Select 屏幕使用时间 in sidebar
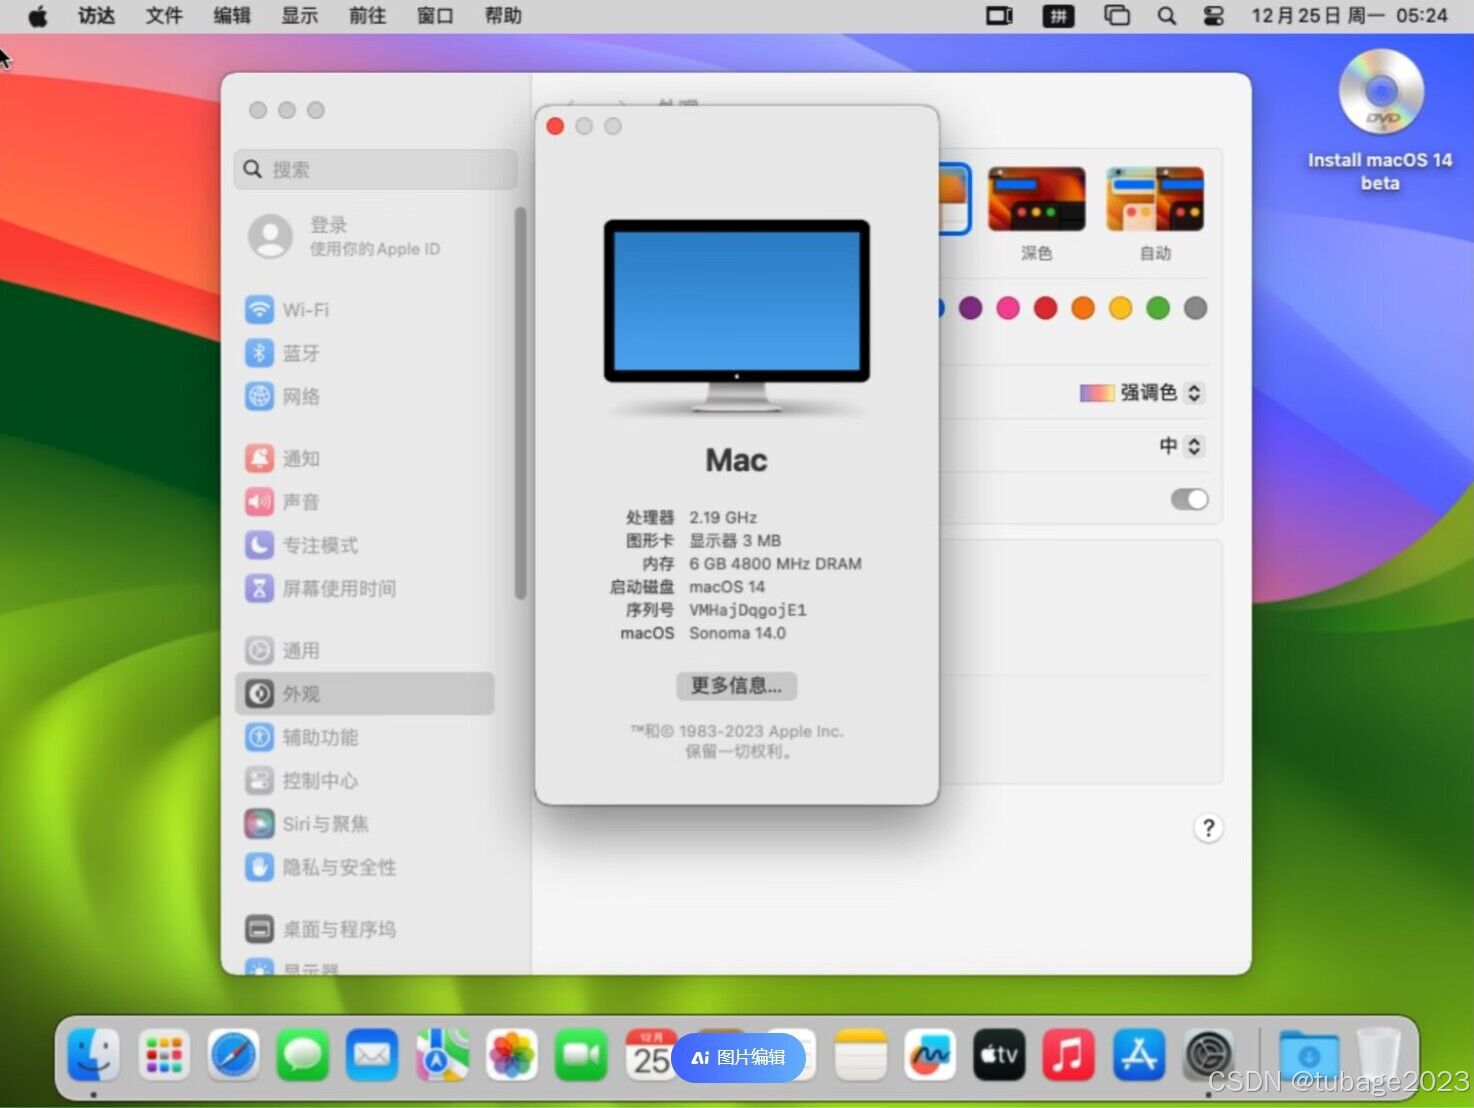The width and height of the screenshot is (1474, 1108). pyautogui.click(x=366, y=588)
